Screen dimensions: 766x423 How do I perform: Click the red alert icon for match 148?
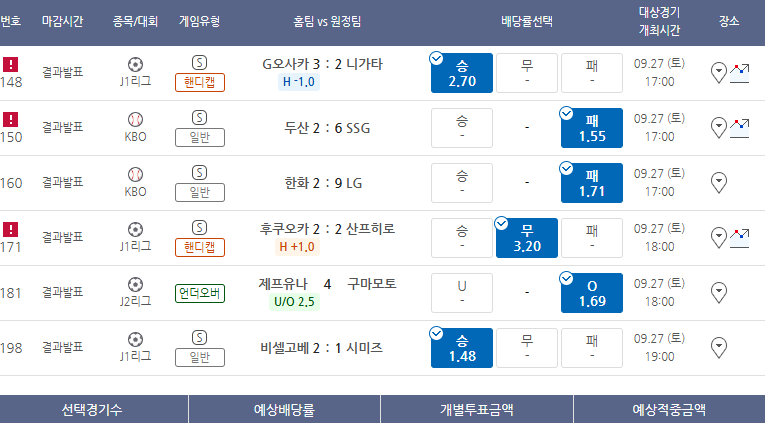11,65
